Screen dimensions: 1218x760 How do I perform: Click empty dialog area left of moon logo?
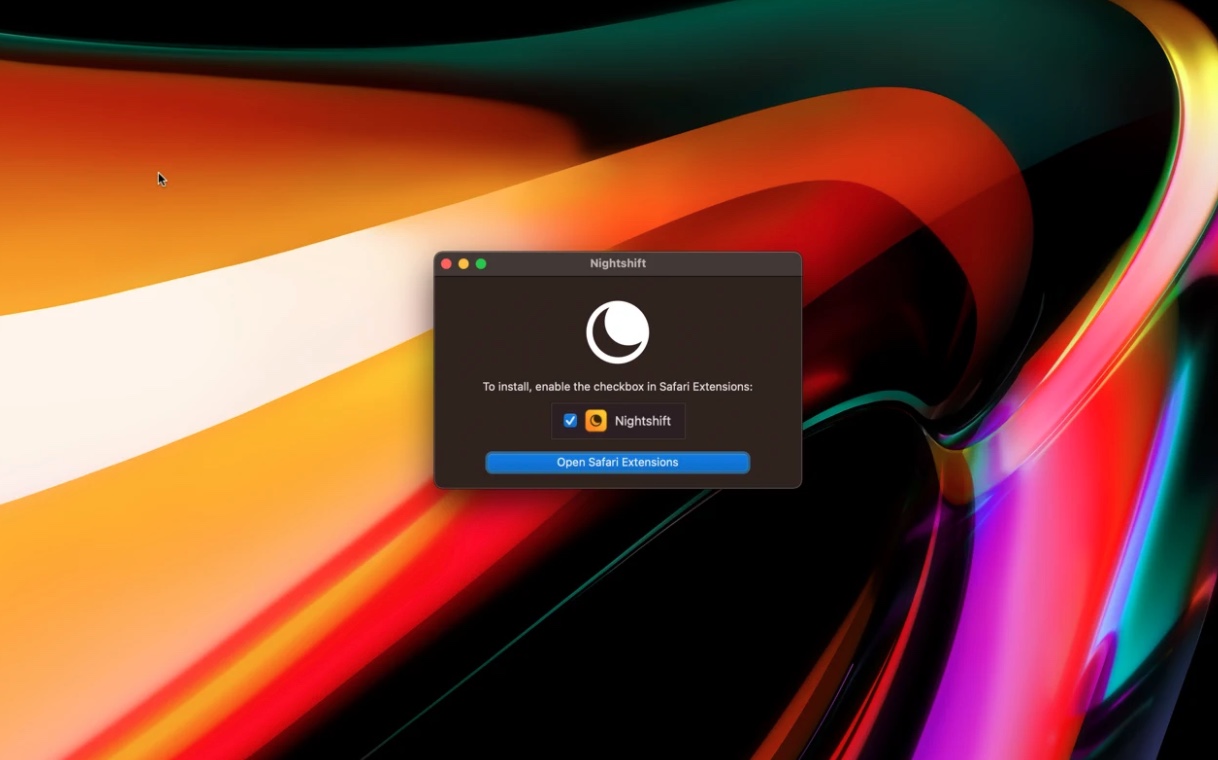tap(500, 332)
